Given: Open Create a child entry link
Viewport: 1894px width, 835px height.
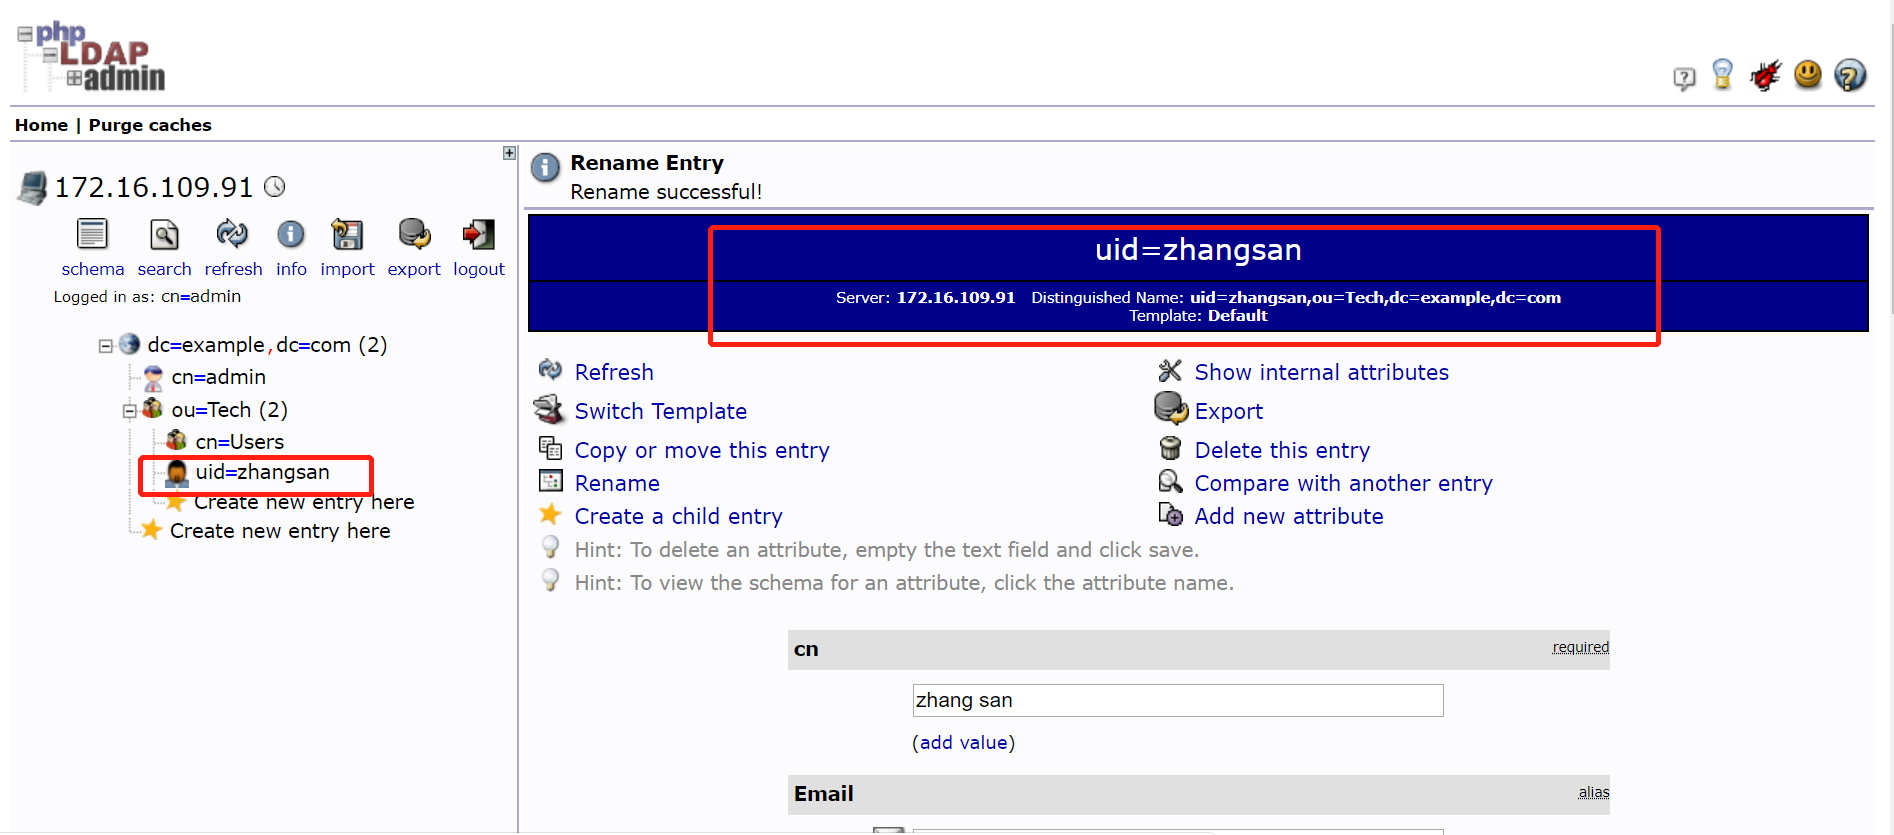Looking at the screenshot, I should click(x=678, y=516).
